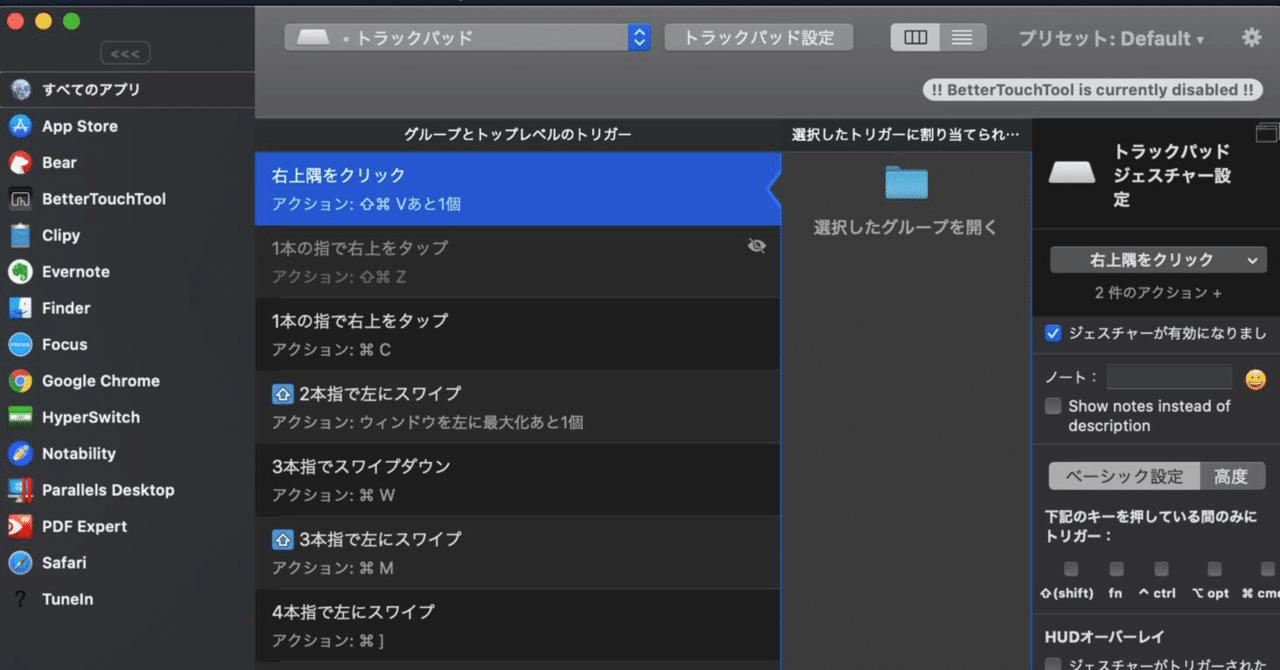Choose the Notability pencil icon

[21, 454]
